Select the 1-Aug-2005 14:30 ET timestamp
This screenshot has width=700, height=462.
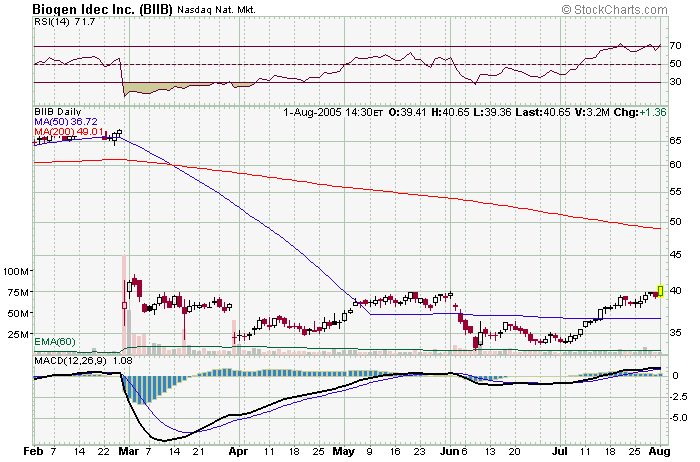pyautogui.click(x=333, y=112)
